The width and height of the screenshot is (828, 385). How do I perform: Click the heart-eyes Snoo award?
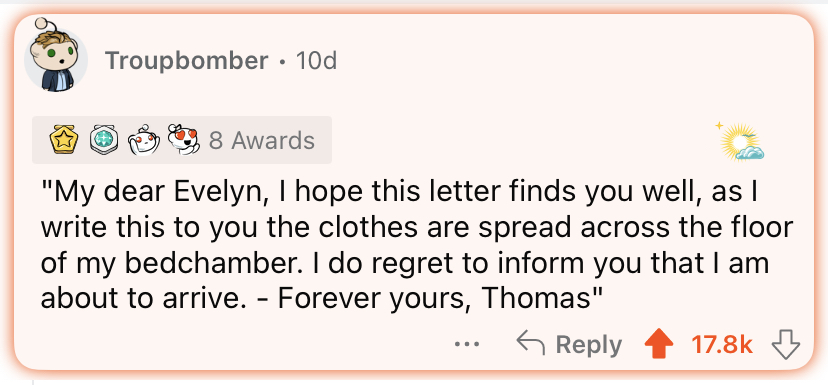[x=183, y=140]
